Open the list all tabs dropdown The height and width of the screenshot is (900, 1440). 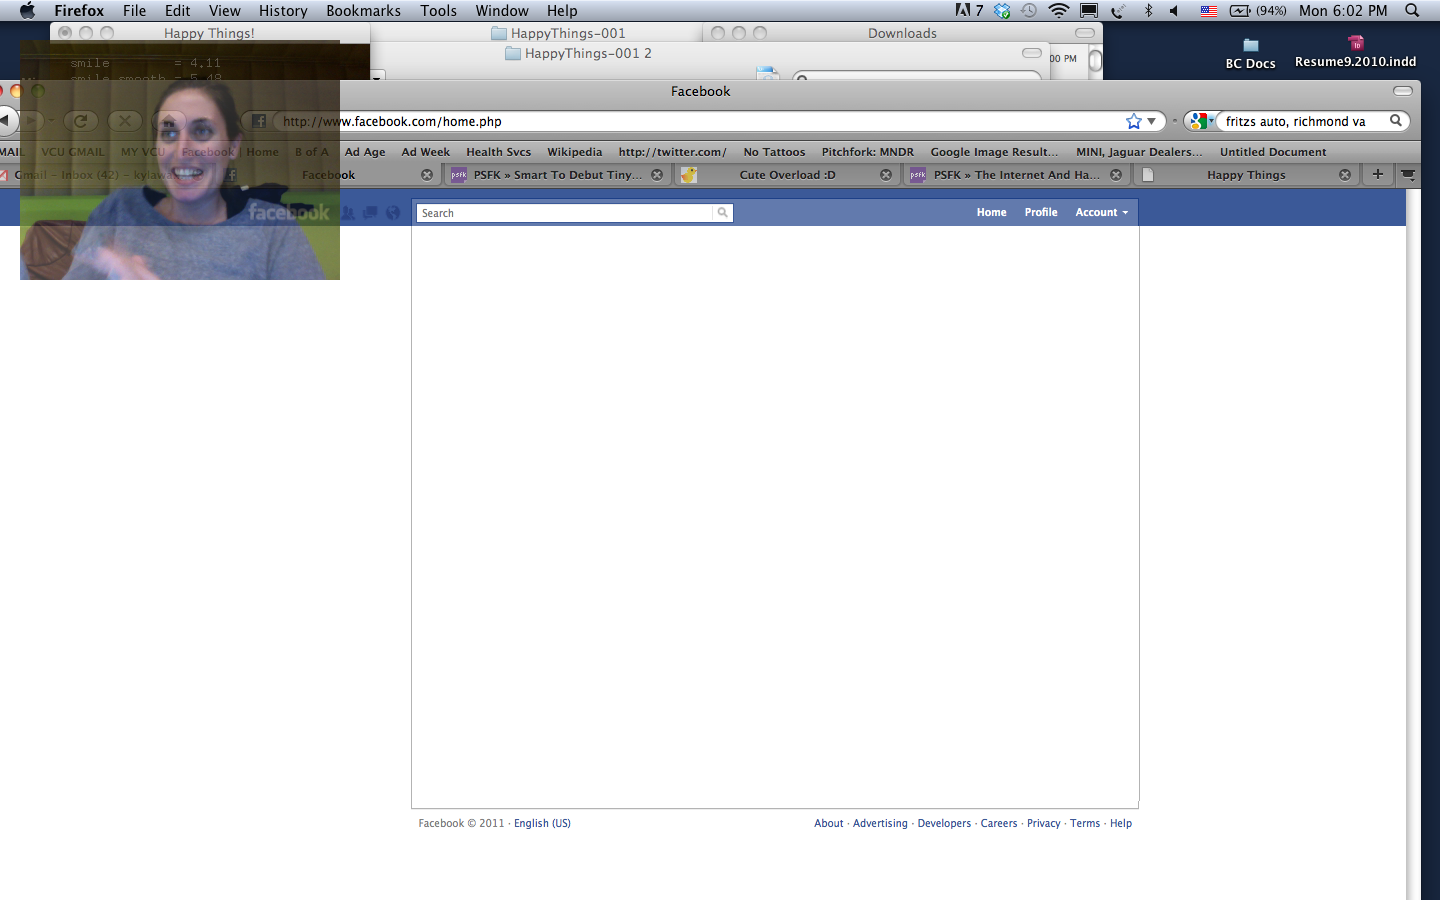click(1408, 174)
